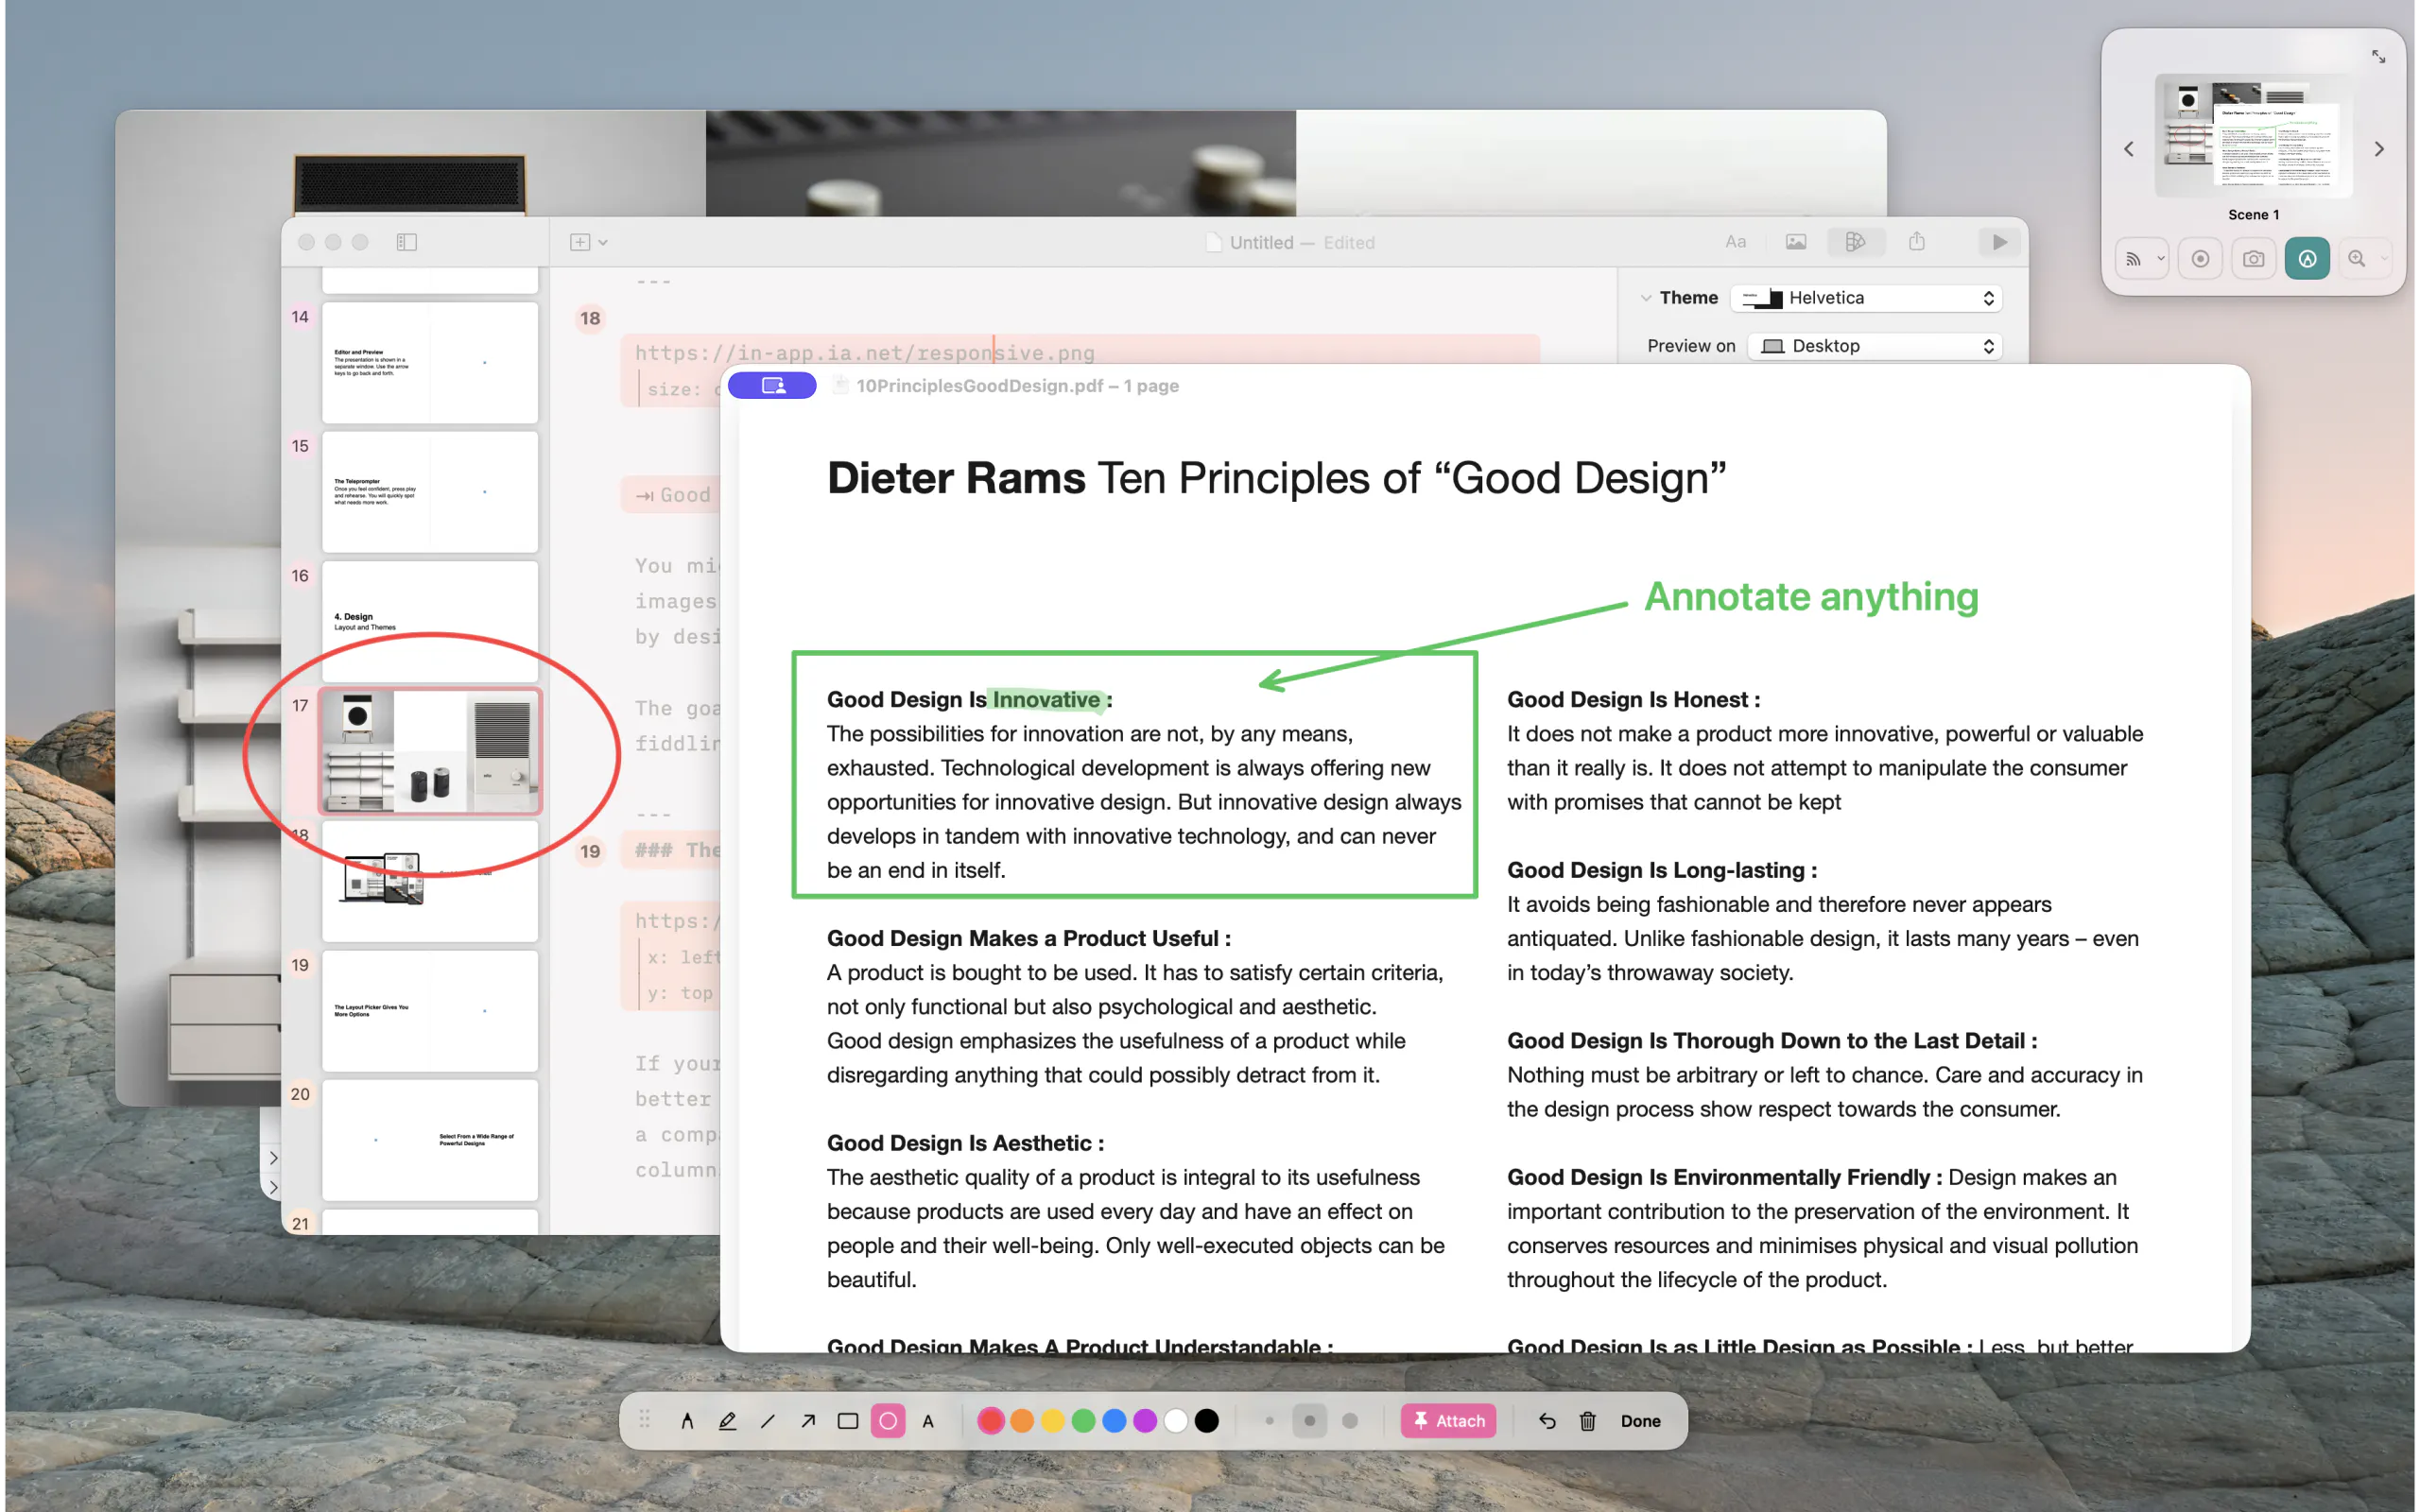Viewport: 2420px width, 1512px height.
Task: Choose the thin stroke size
Action: 1270,1421
